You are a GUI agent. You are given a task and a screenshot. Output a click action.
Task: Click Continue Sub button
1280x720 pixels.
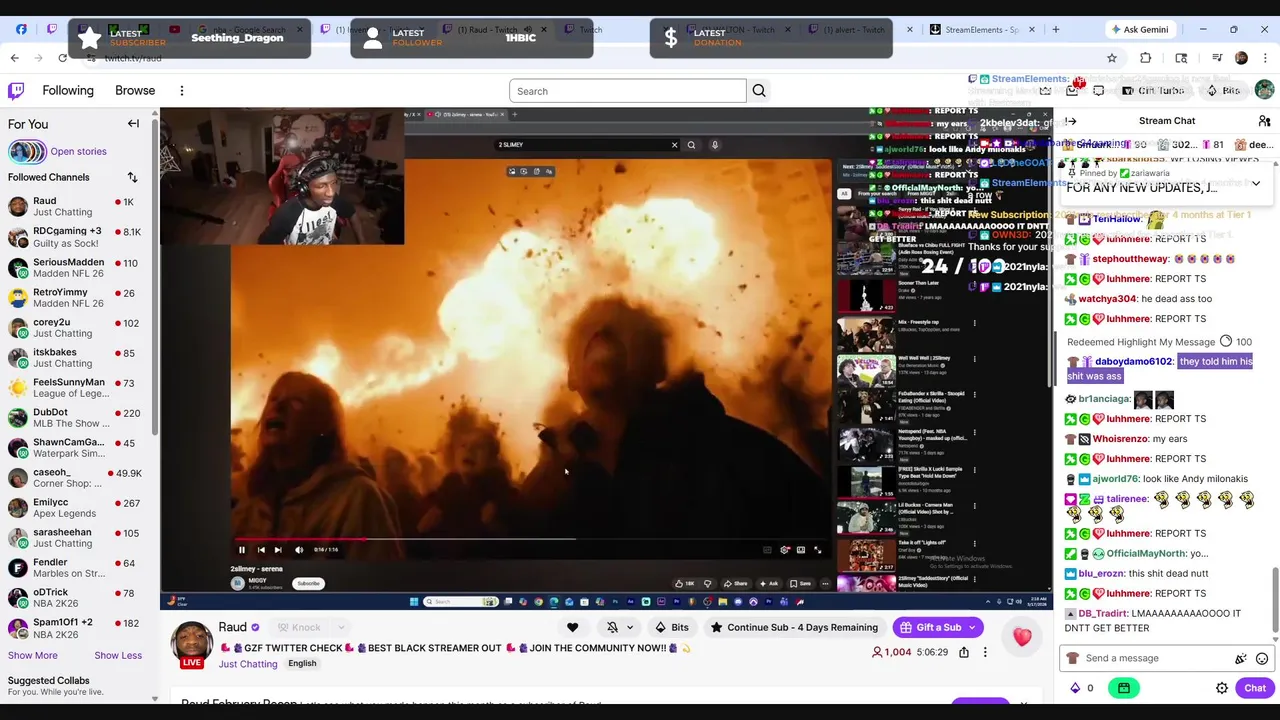[793, 628]
